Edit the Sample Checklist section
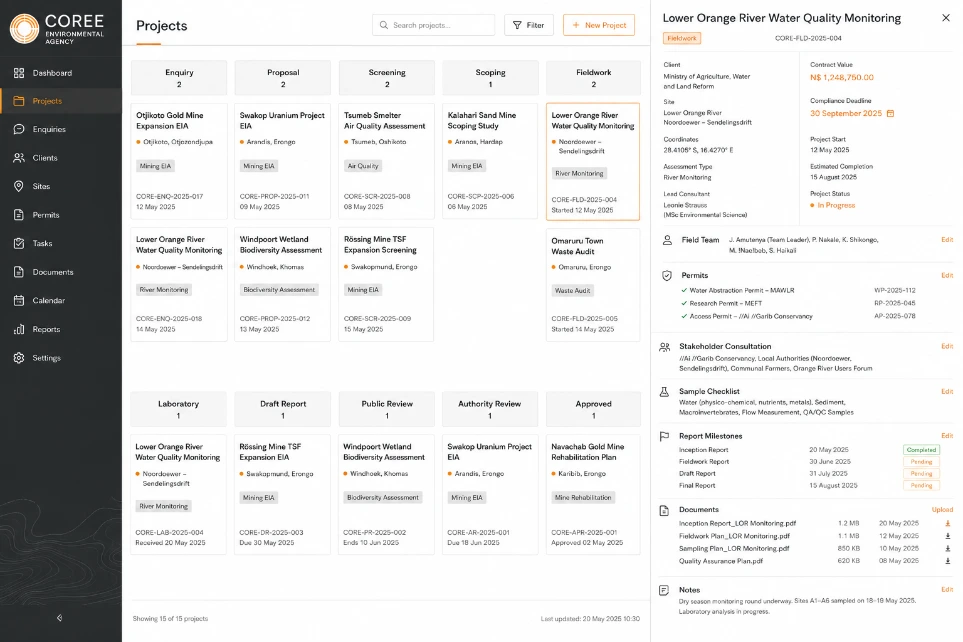The height and width of the screenshot is (642, 963). click(947, 391)
